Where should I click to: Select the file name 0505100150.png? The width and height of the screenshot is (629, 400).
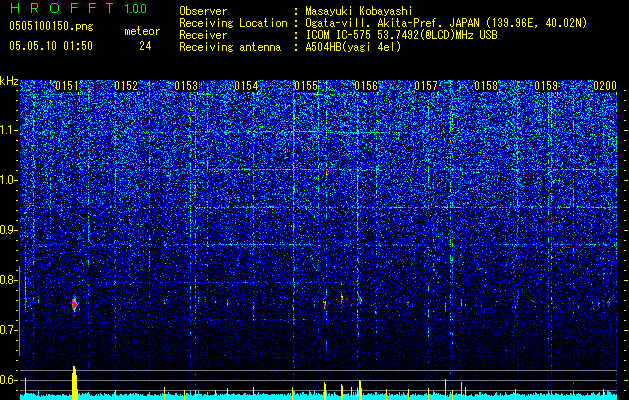[51, 26]
